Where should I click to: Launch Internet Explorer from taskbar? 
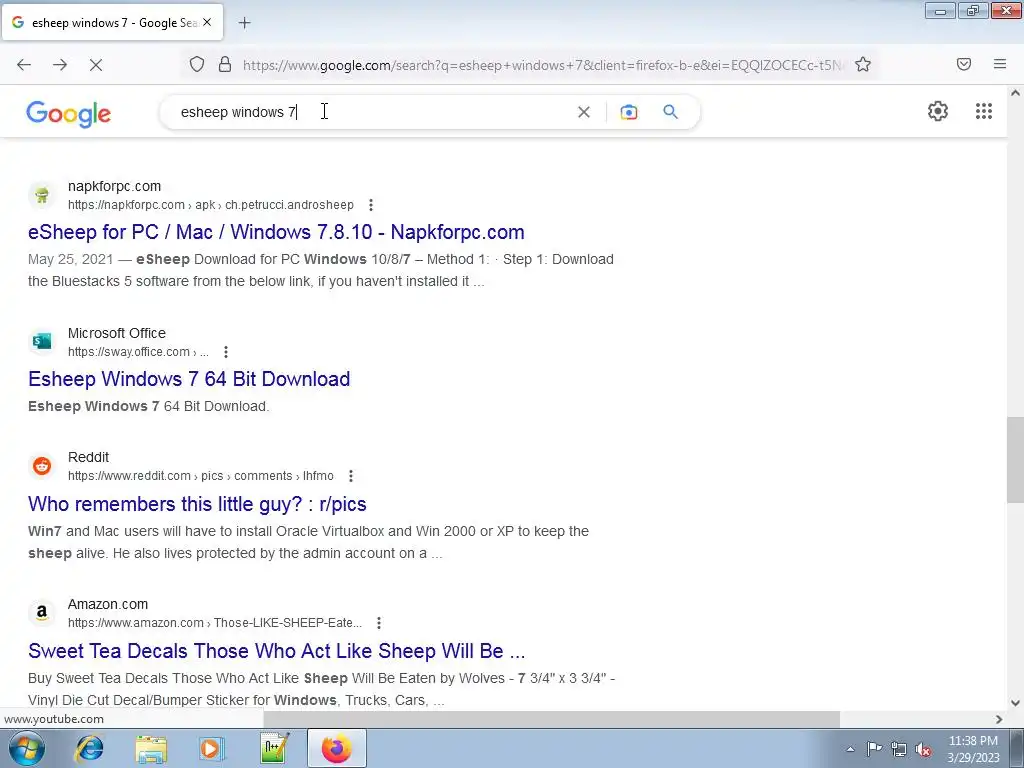[89, 748]
